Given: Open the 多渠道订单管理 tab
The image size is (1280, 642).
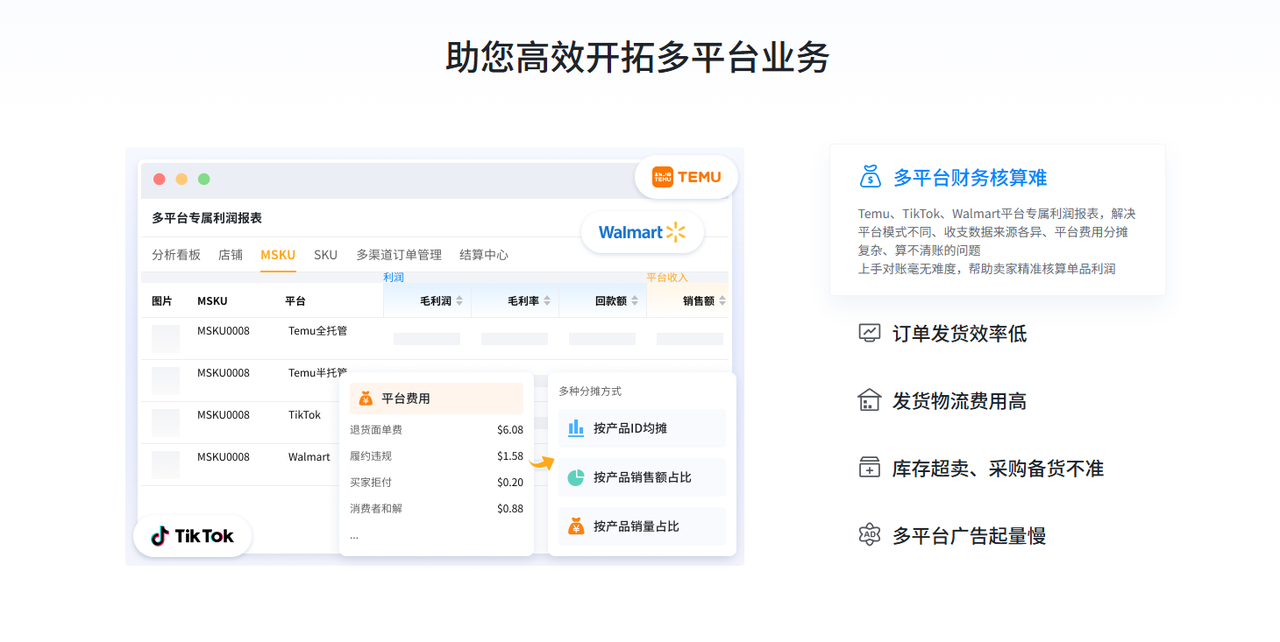Looking at the screenshot, I should 399,255.
